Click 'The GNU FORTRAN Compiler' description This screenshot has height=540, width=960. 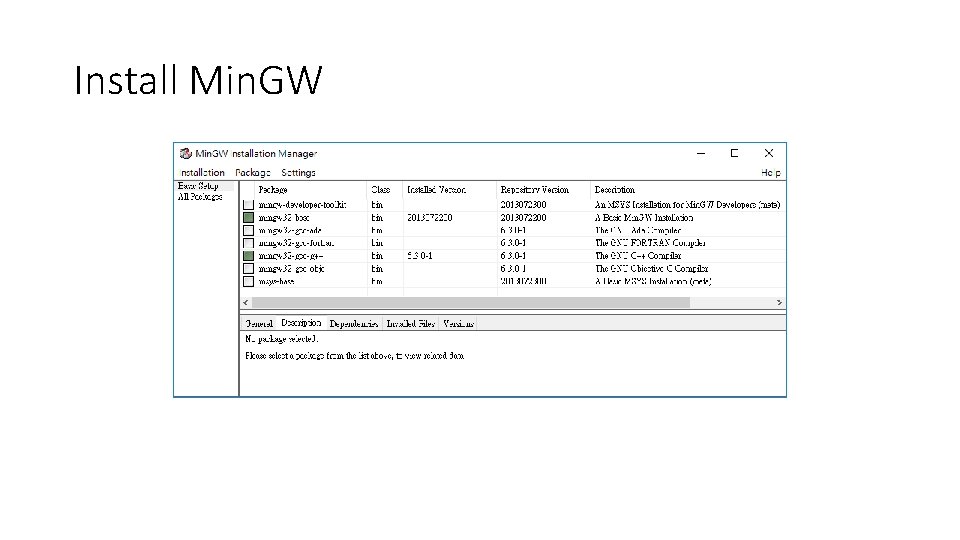pyautogui.click(x=650, y=243)
